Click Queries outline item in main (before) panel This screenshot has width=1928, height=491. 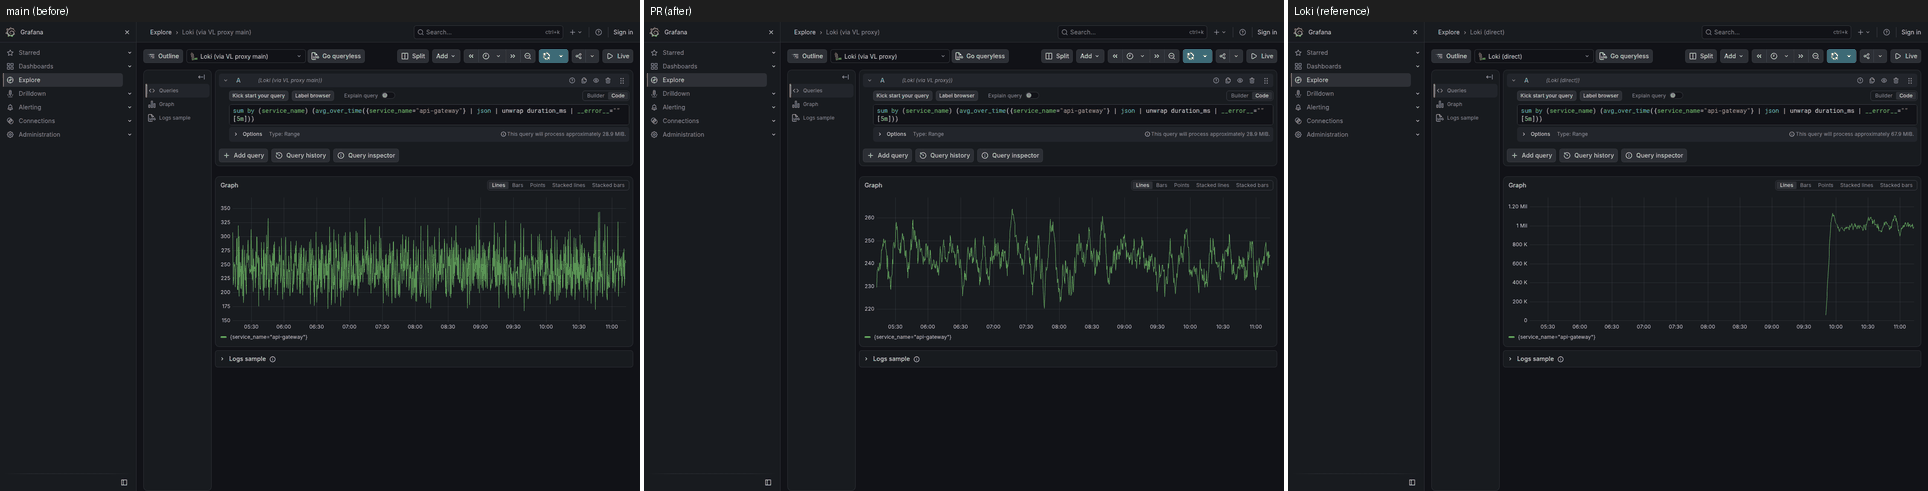(x=177, y=90)
